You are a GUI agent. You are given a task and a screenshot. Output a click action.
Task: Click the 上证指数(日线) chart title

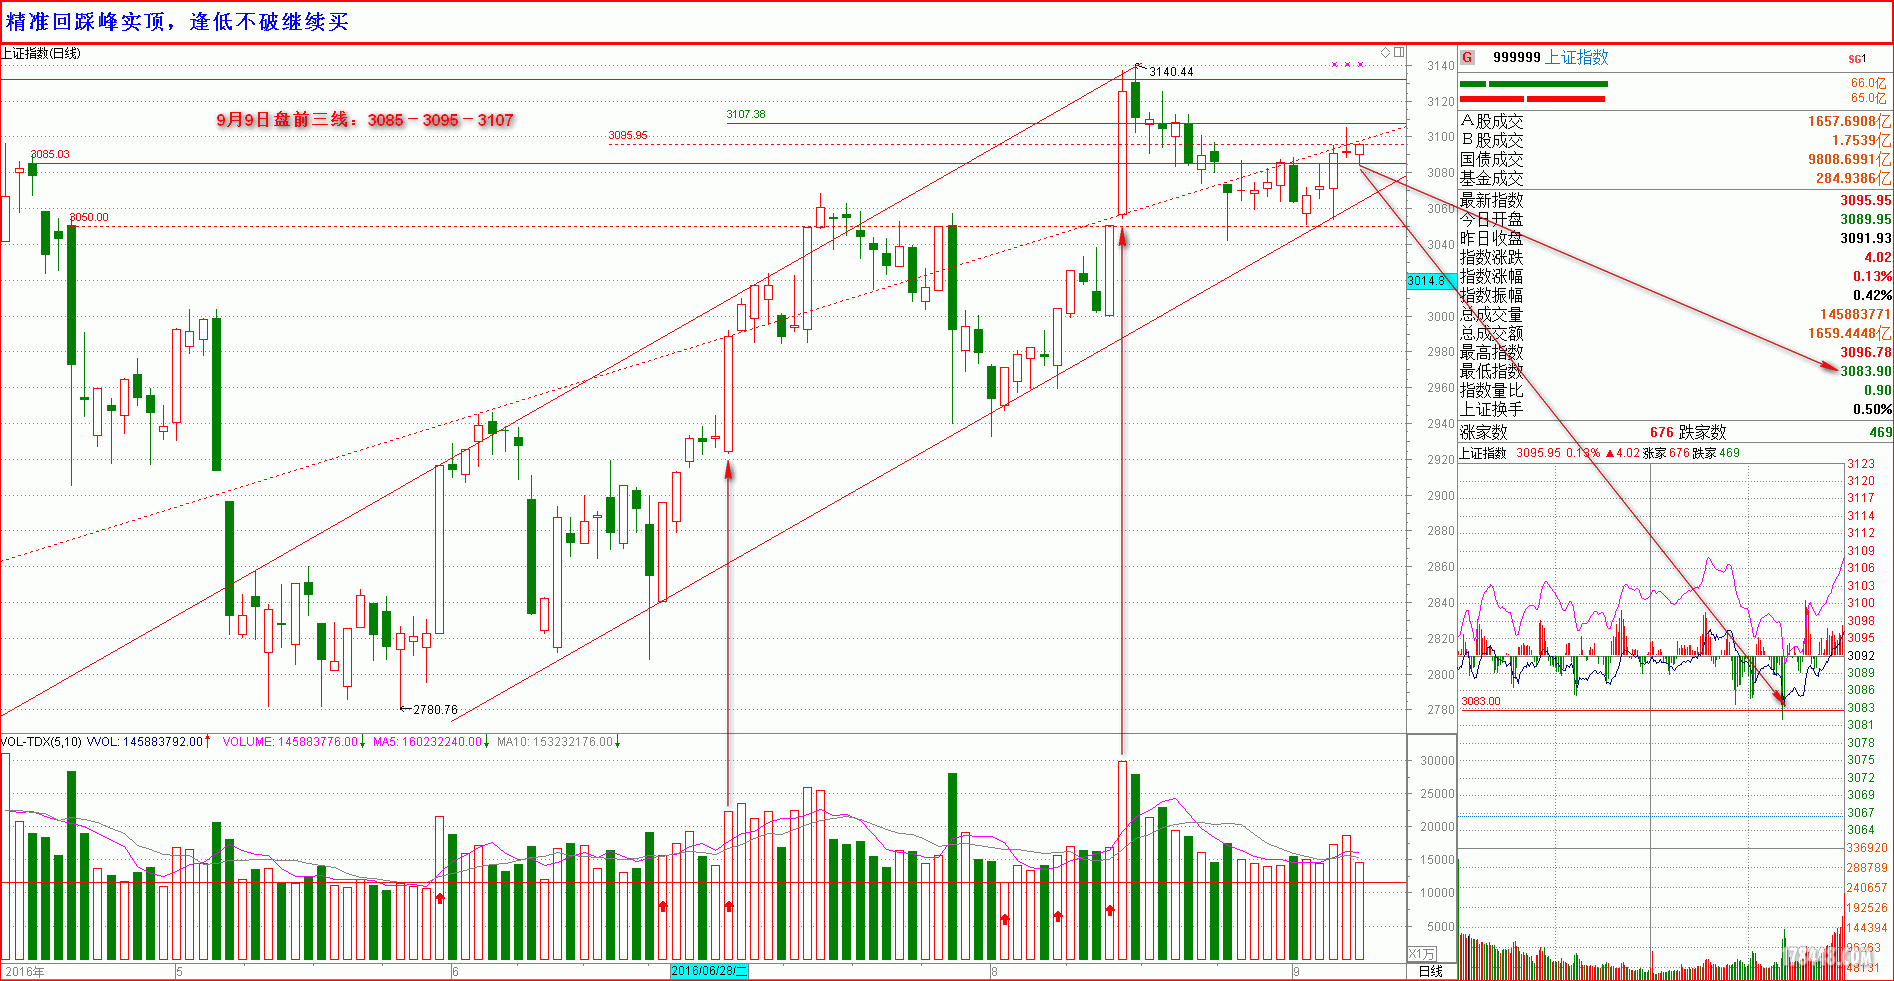[x=41, y=53]
